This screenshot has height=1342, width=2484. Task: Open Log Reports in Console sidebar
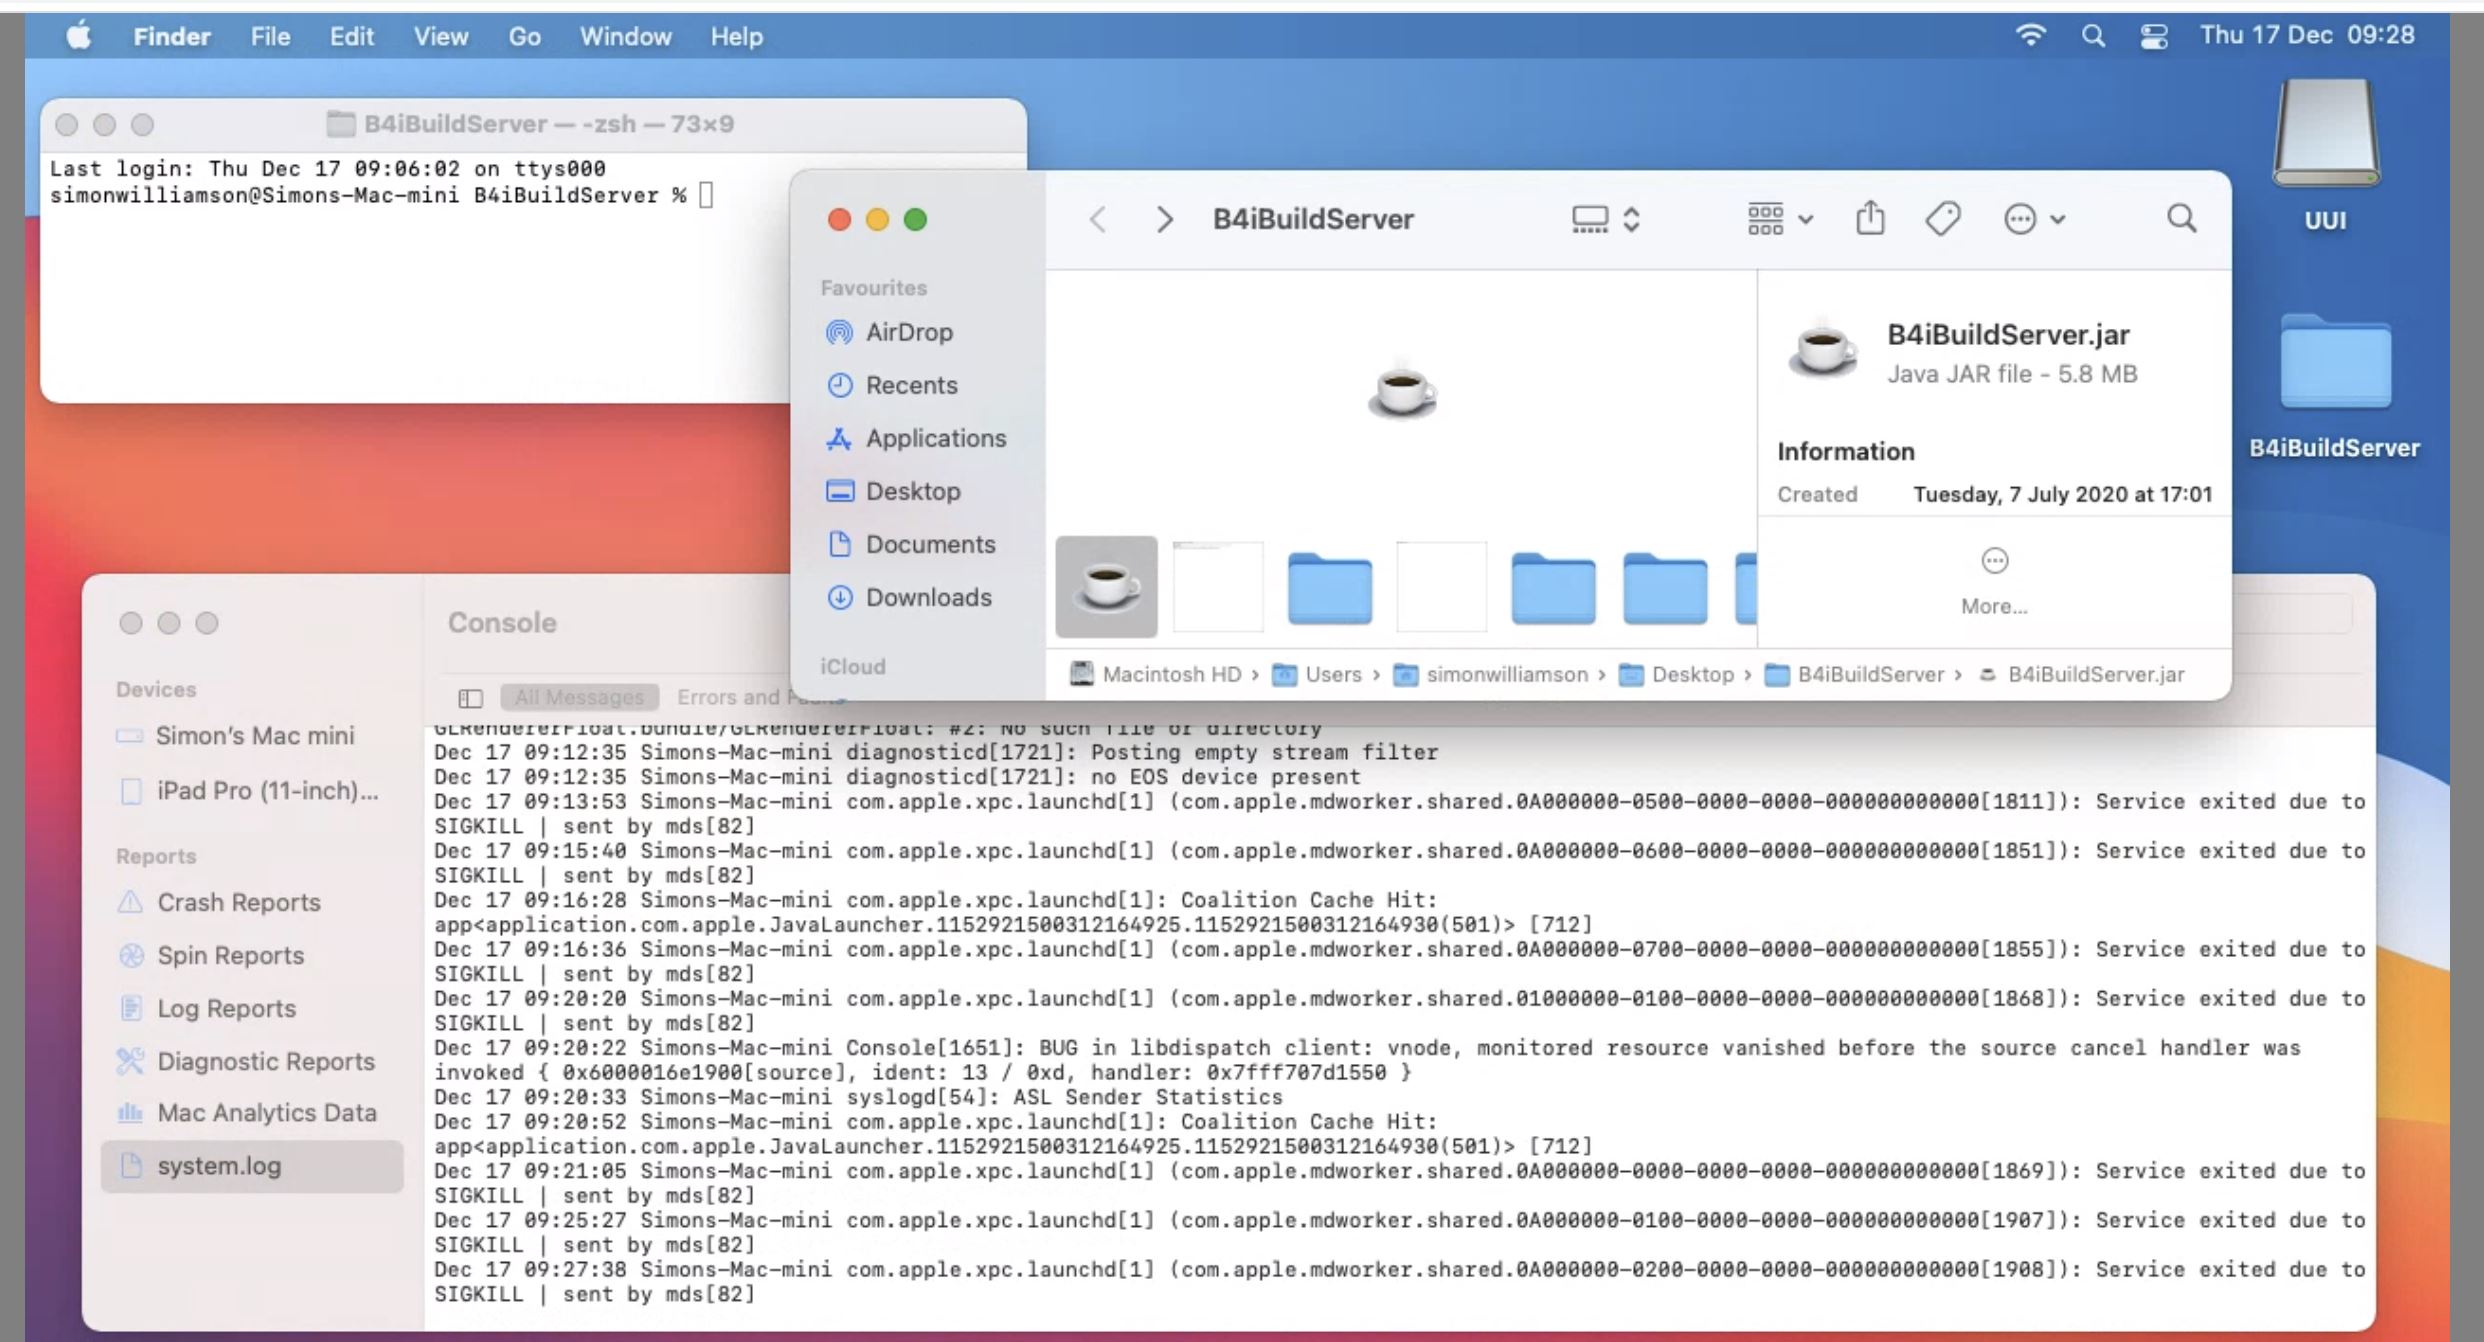(x=226, y=1008)
